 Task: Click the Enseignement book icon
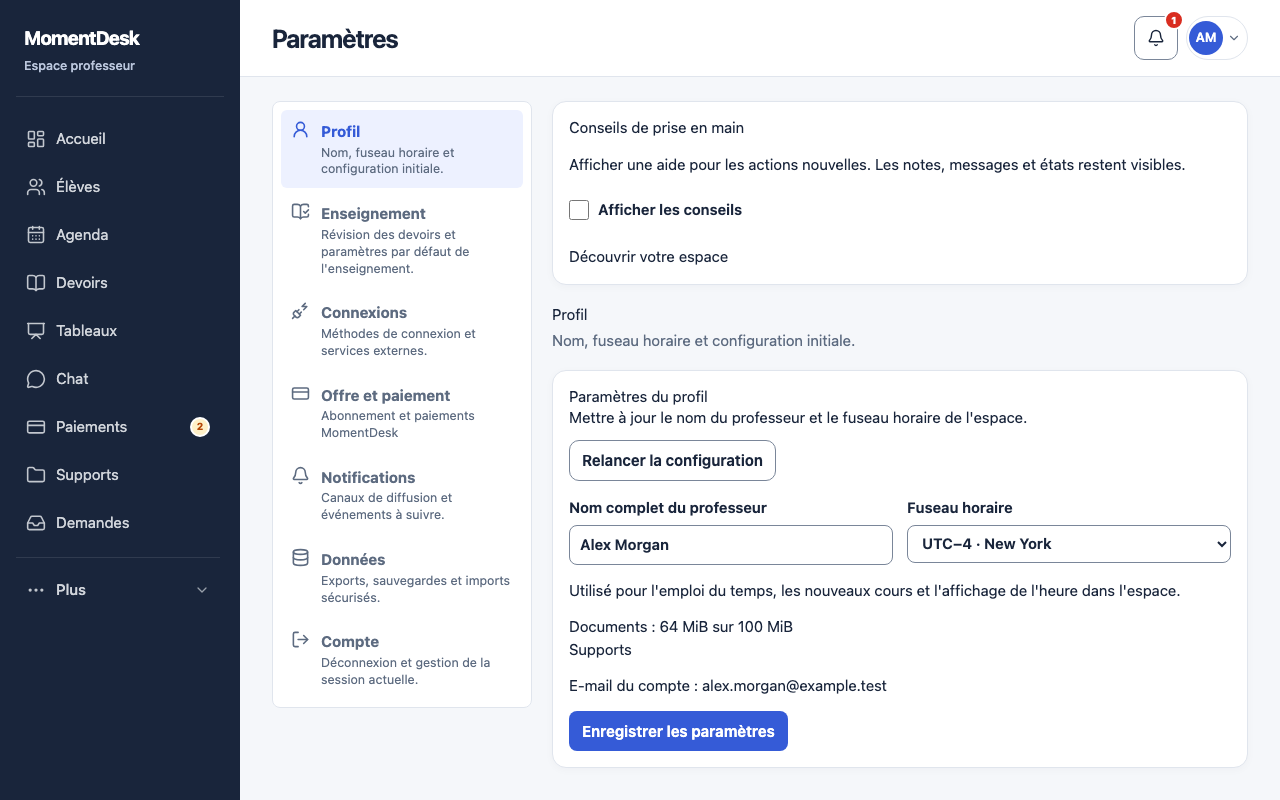(300, 212)
